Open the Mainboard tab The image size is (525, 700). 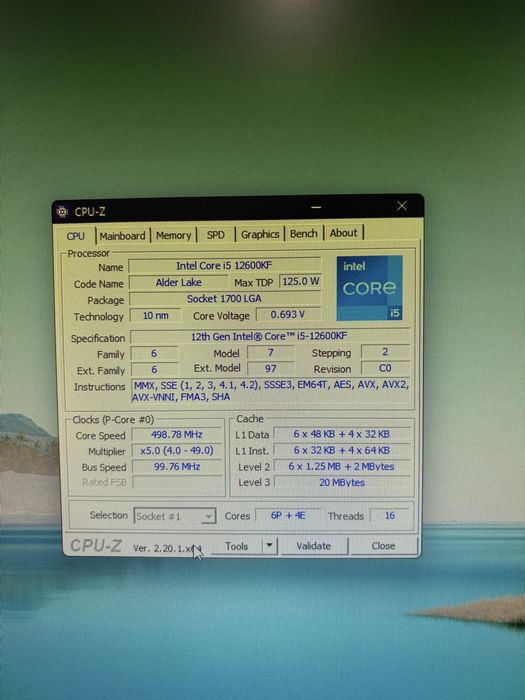[x=122, y=235]
